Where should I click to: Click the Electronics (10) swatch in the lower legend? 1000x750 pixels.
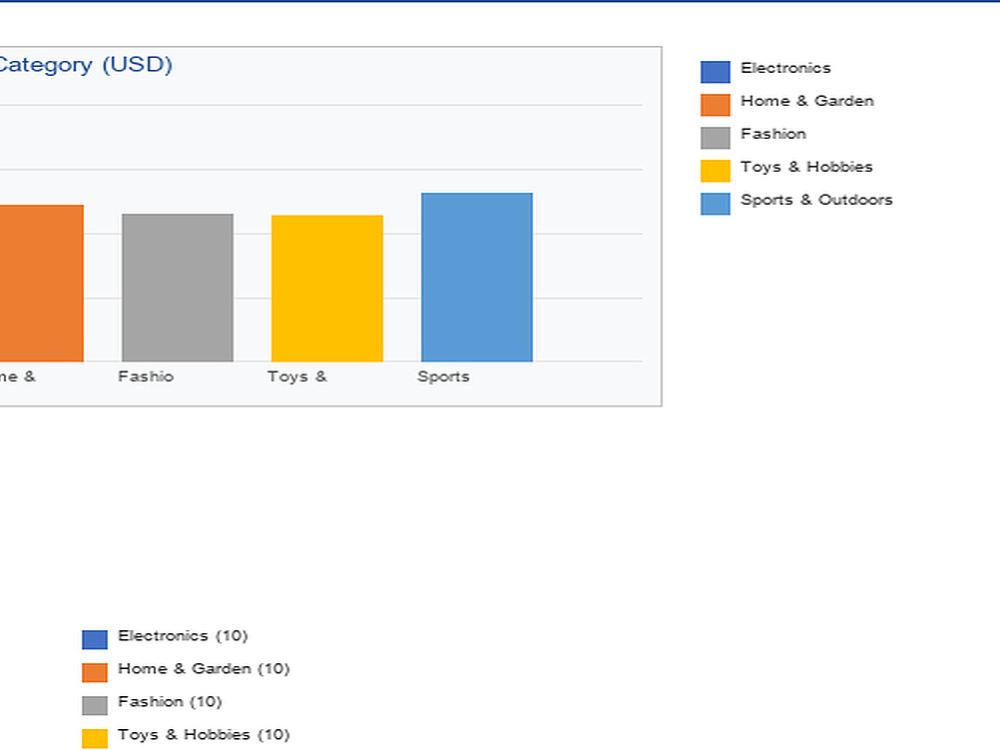[x=94, y=640]
